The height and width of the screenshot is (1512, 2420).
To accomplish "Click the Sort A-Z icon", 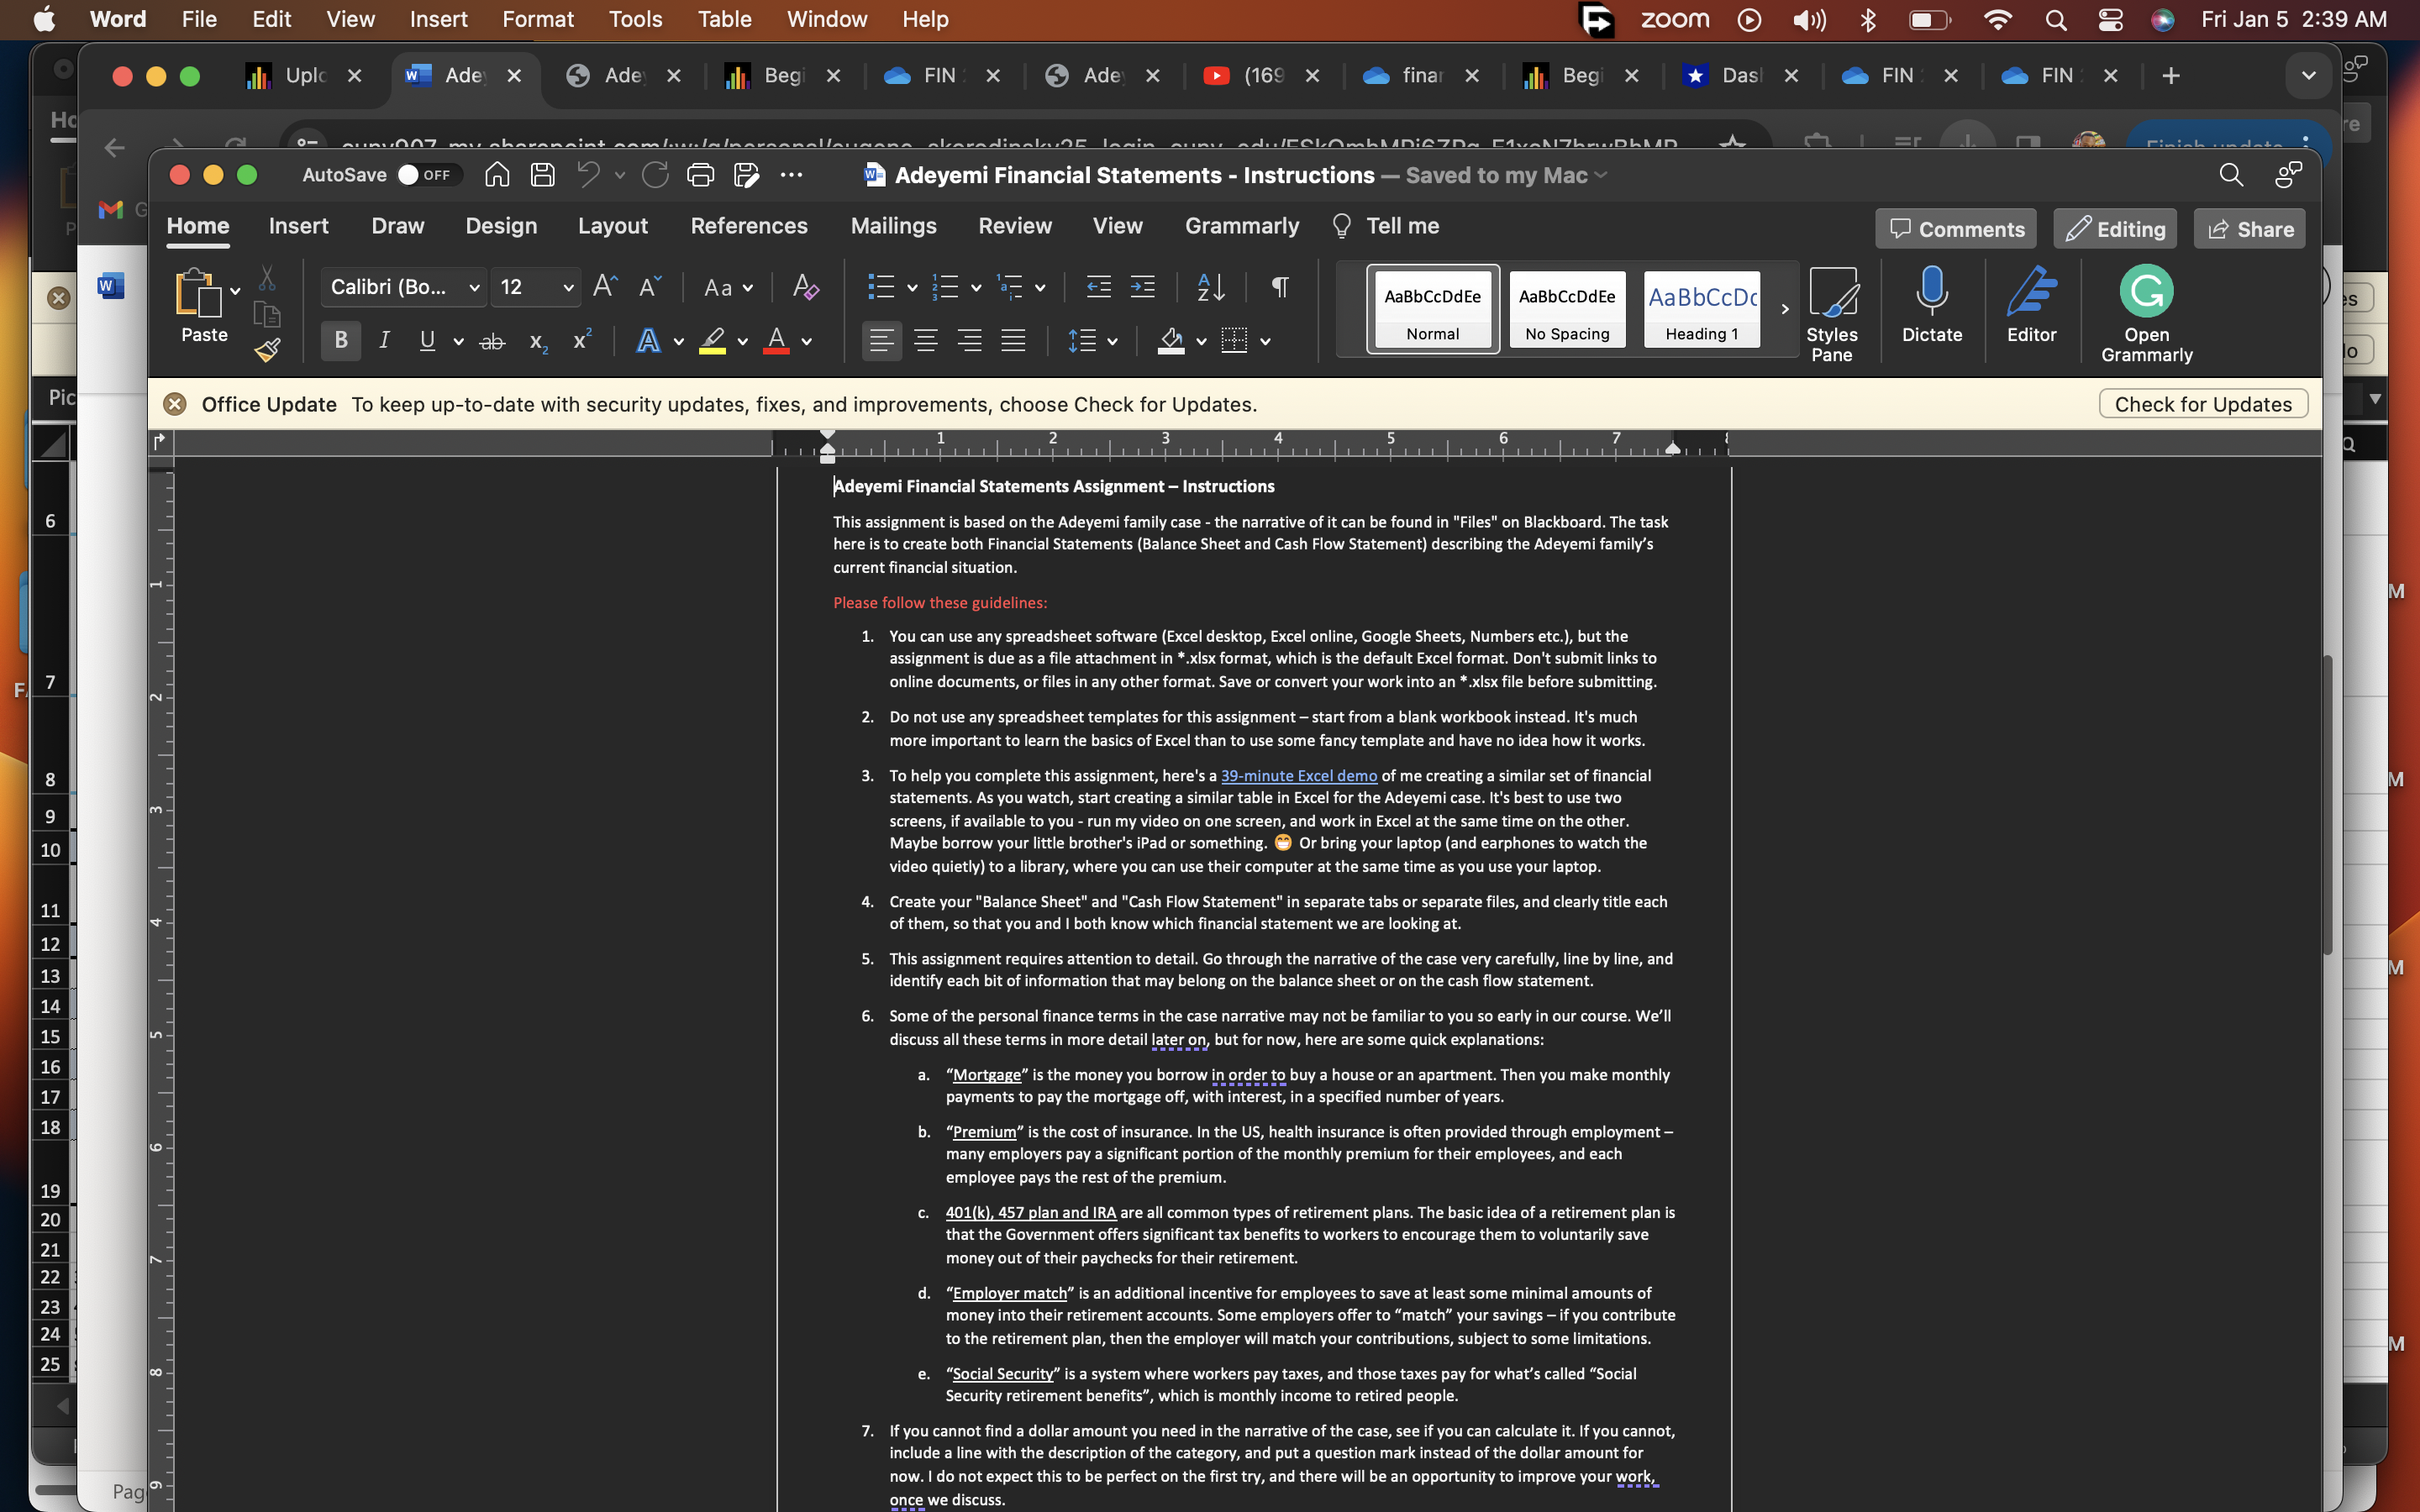I will (x=1210, y=288).
